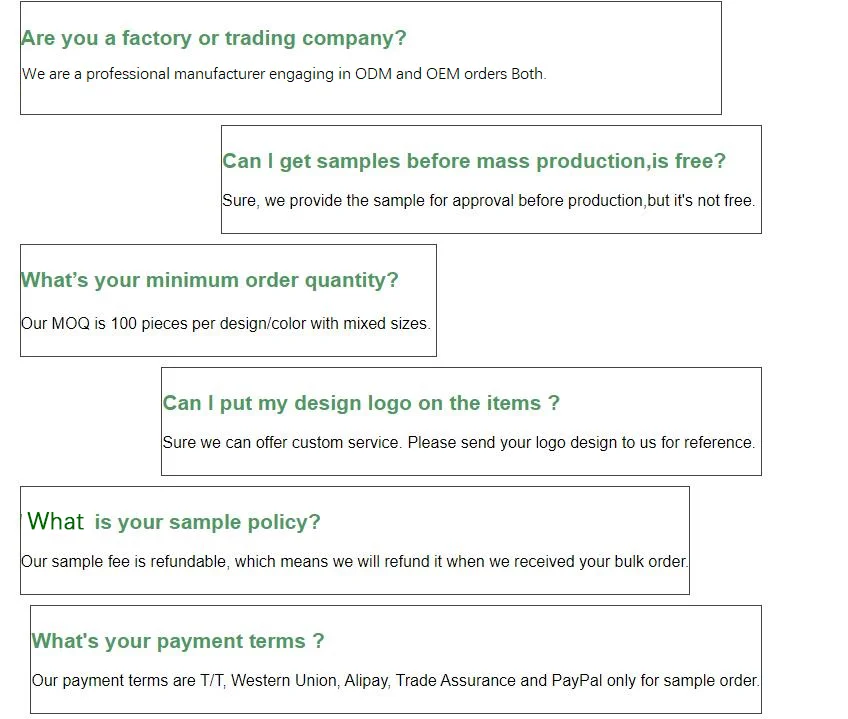The height and width of the screenshot is (719, 848).
Task: Click the "Can I put my design logo" question
Action: point(361,403)
